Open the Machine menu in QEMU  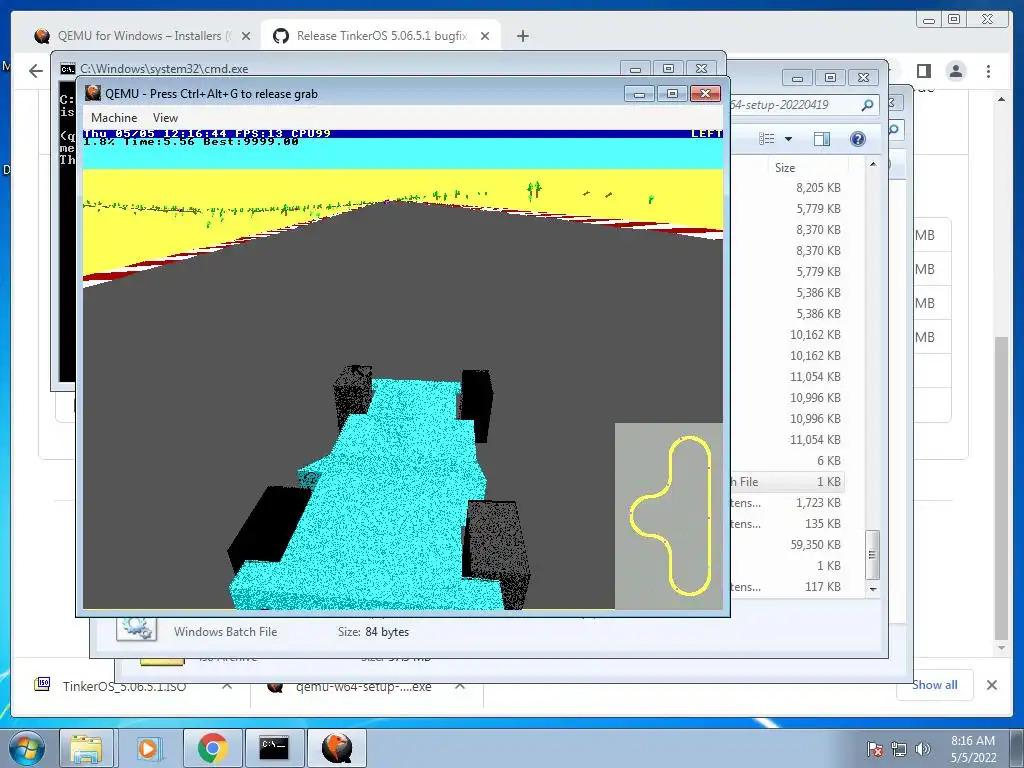point(114,118)
